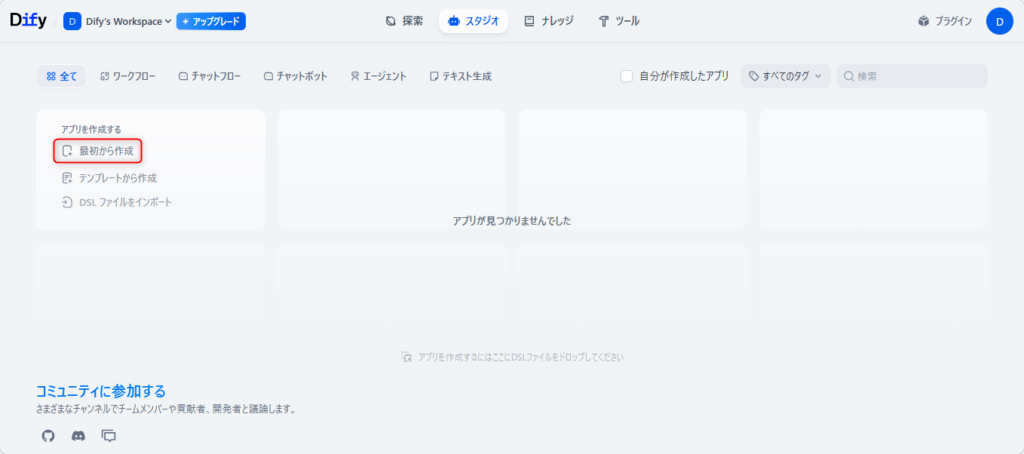Go to the ツール tab

pos(618,21)
